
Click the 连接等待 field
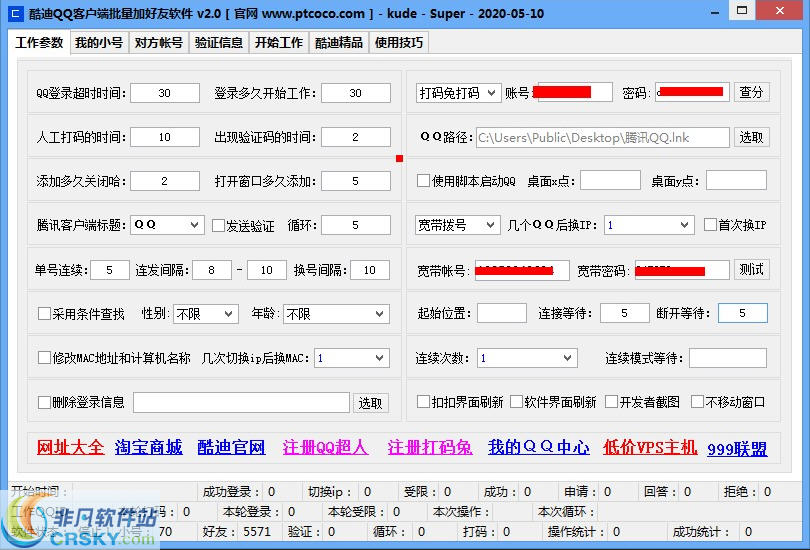pos(625,313)
